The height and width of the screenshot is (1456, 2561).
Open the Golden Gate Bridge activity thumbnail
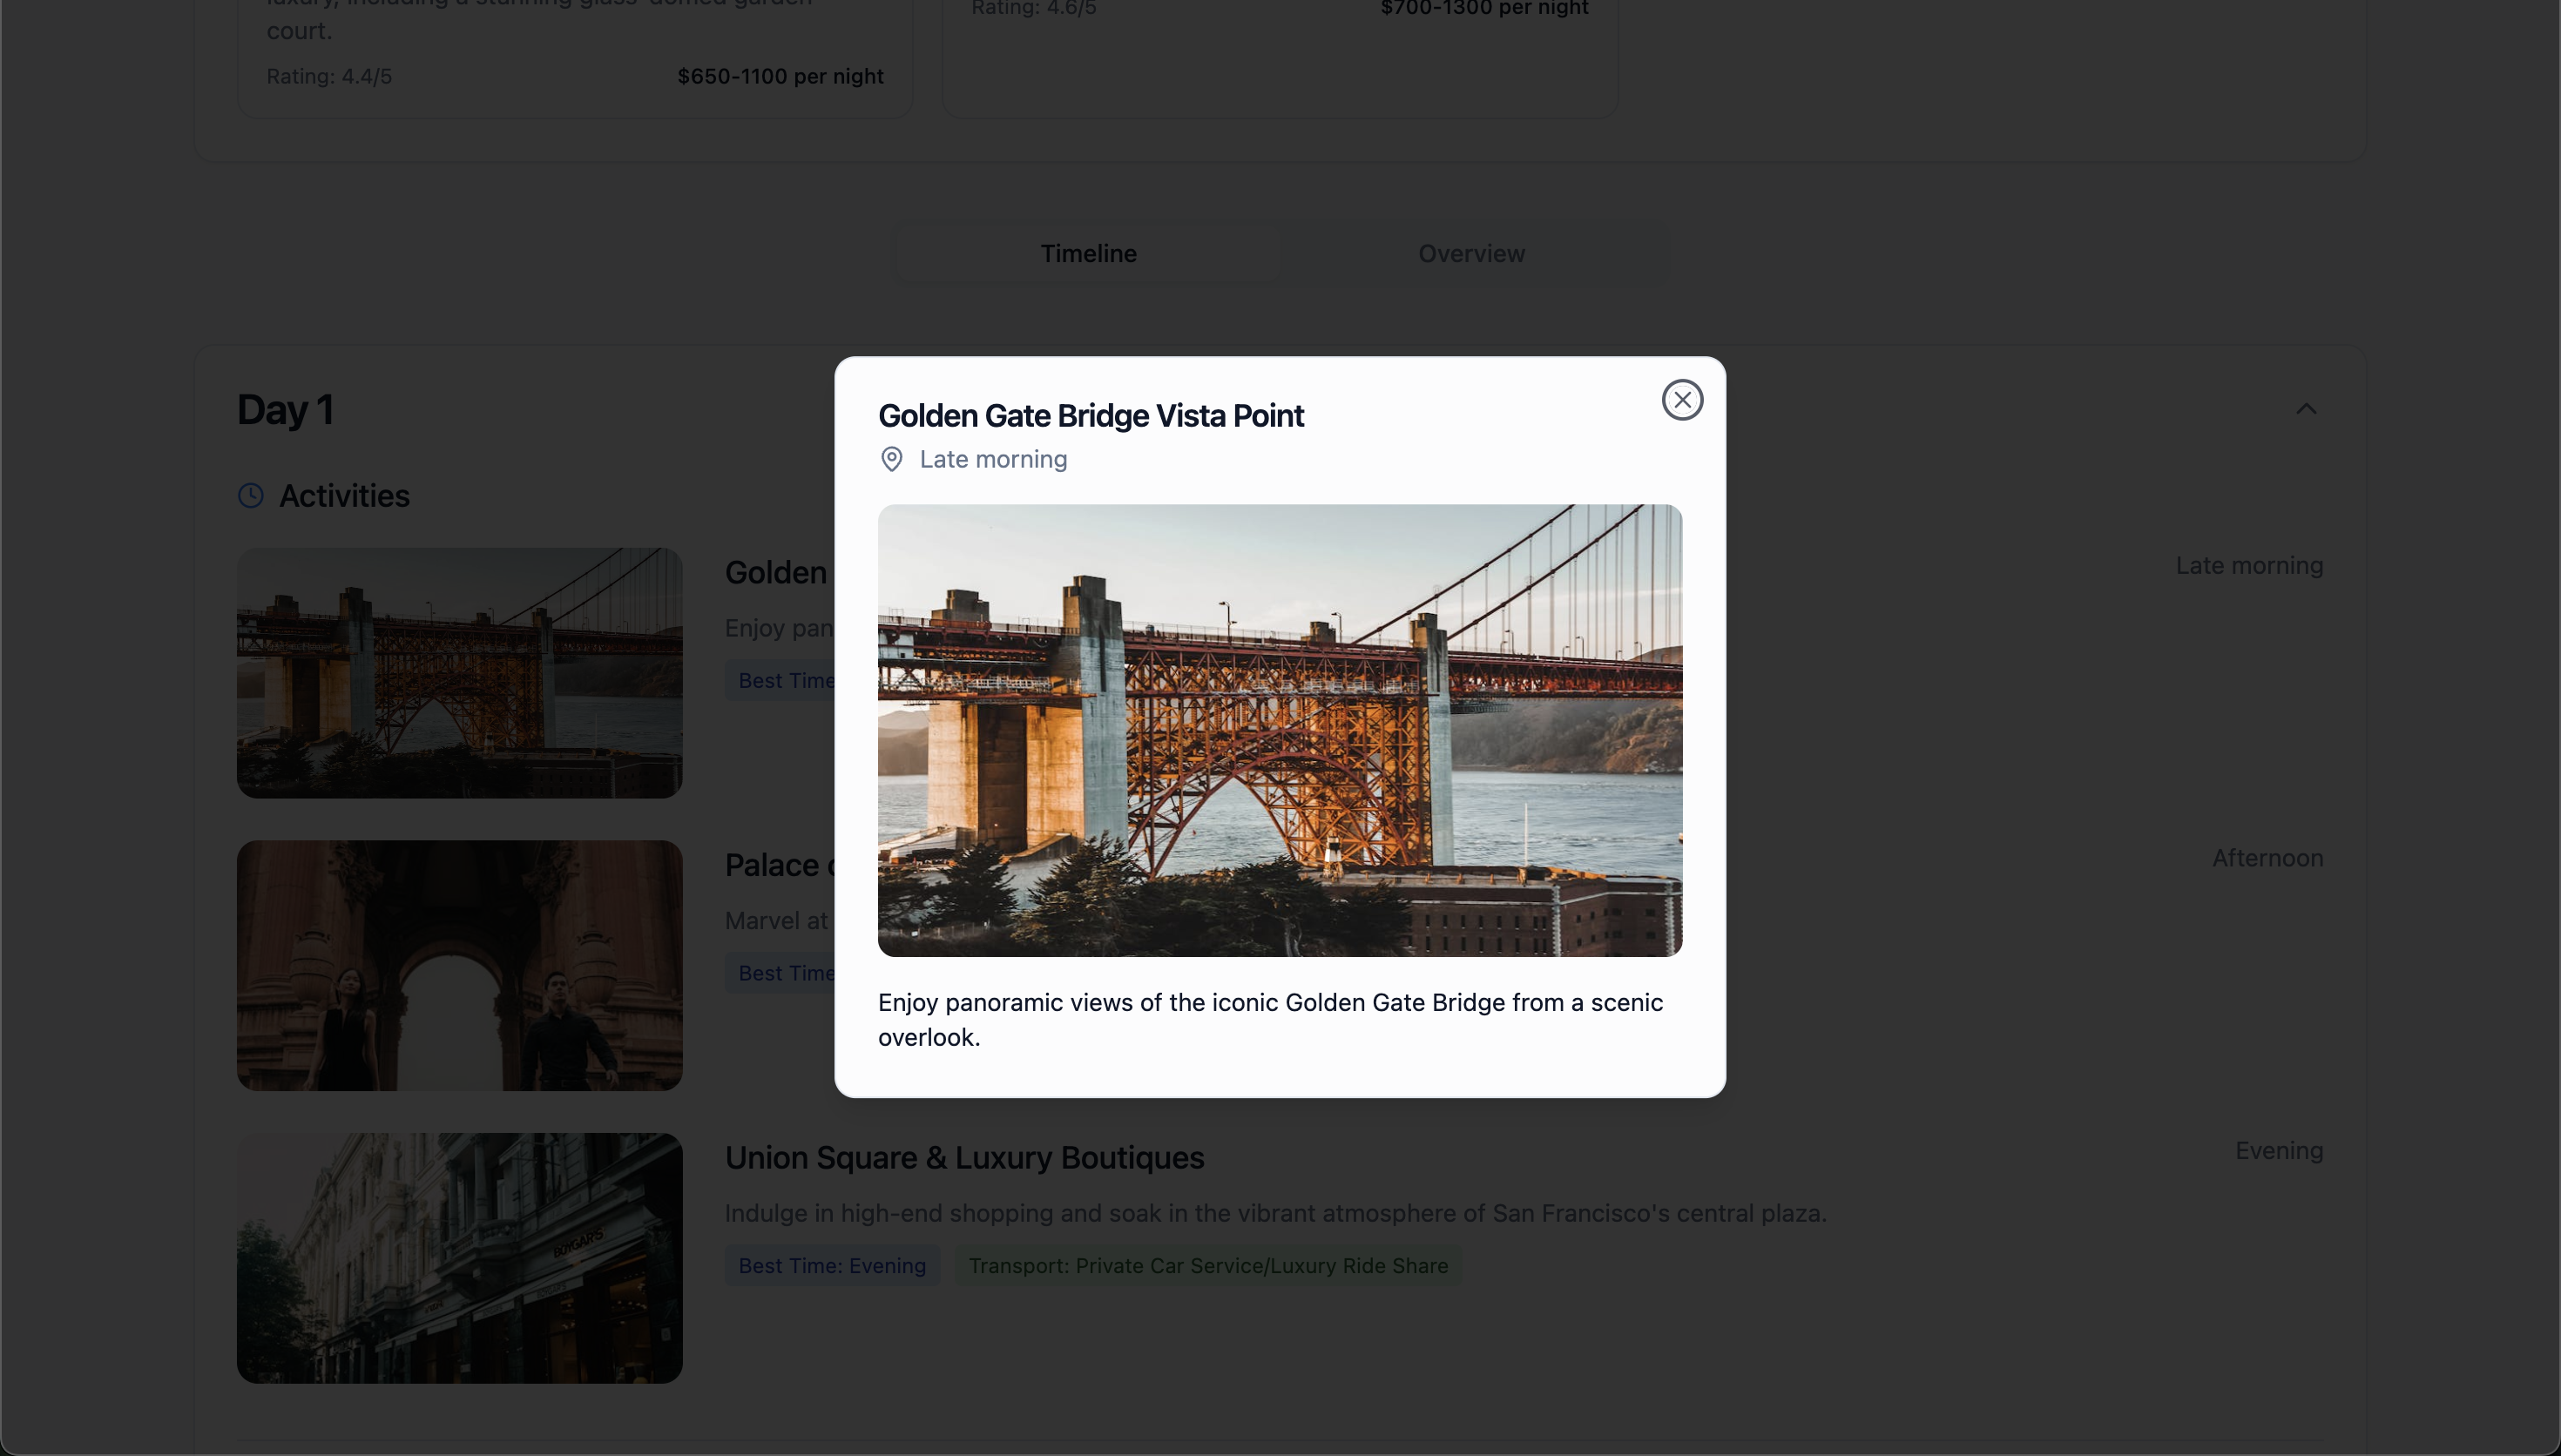pyautogui.click(x=460, y=673)
